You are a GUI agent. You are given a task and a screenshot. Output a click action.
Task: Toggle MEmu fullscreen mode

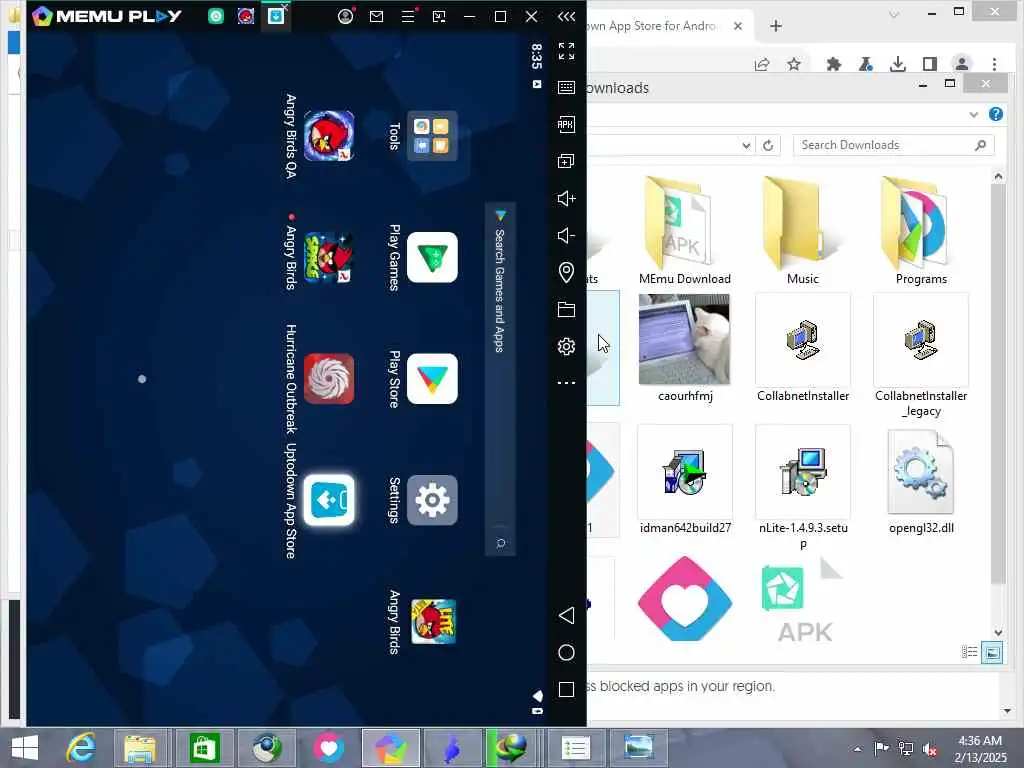566,51
